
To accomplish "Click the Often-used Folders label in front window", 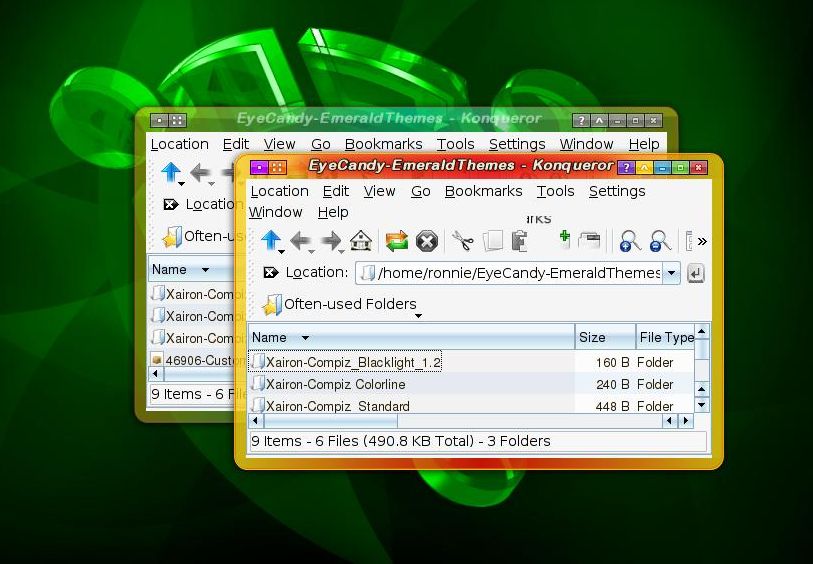I will [x=350, y=304].
